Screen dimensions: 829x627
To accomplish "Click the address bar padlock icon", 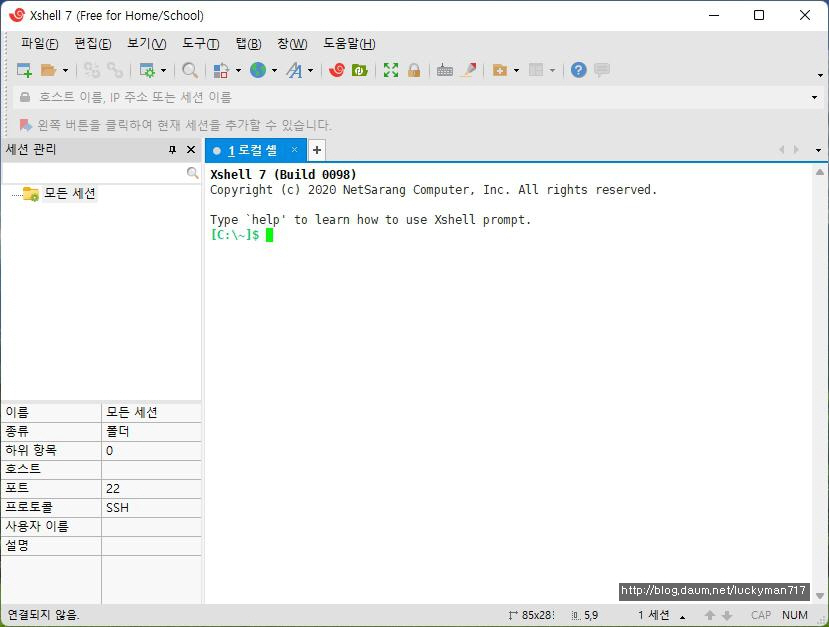I will (25, 97).
